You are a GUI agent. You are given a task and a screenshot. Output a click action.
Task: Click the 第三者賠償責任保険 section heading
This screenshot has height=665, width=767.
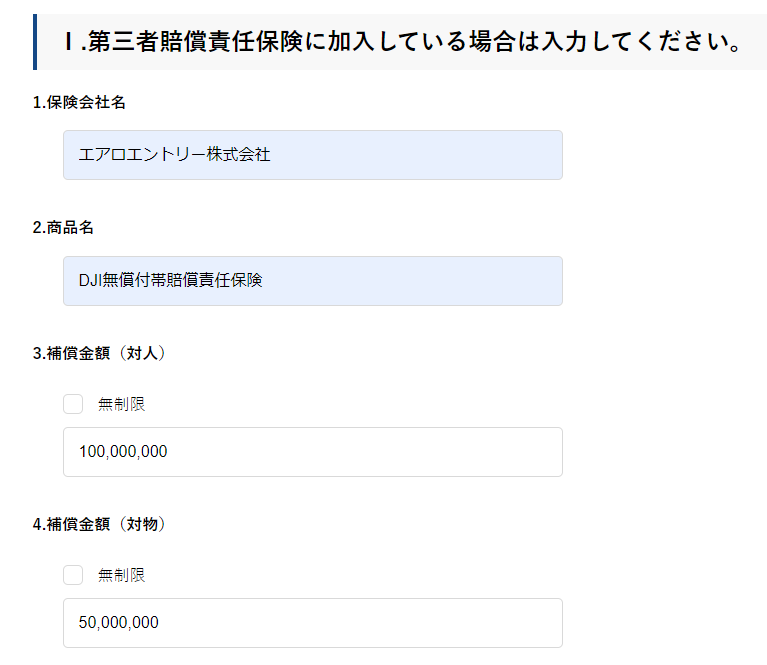coord(400,42)
